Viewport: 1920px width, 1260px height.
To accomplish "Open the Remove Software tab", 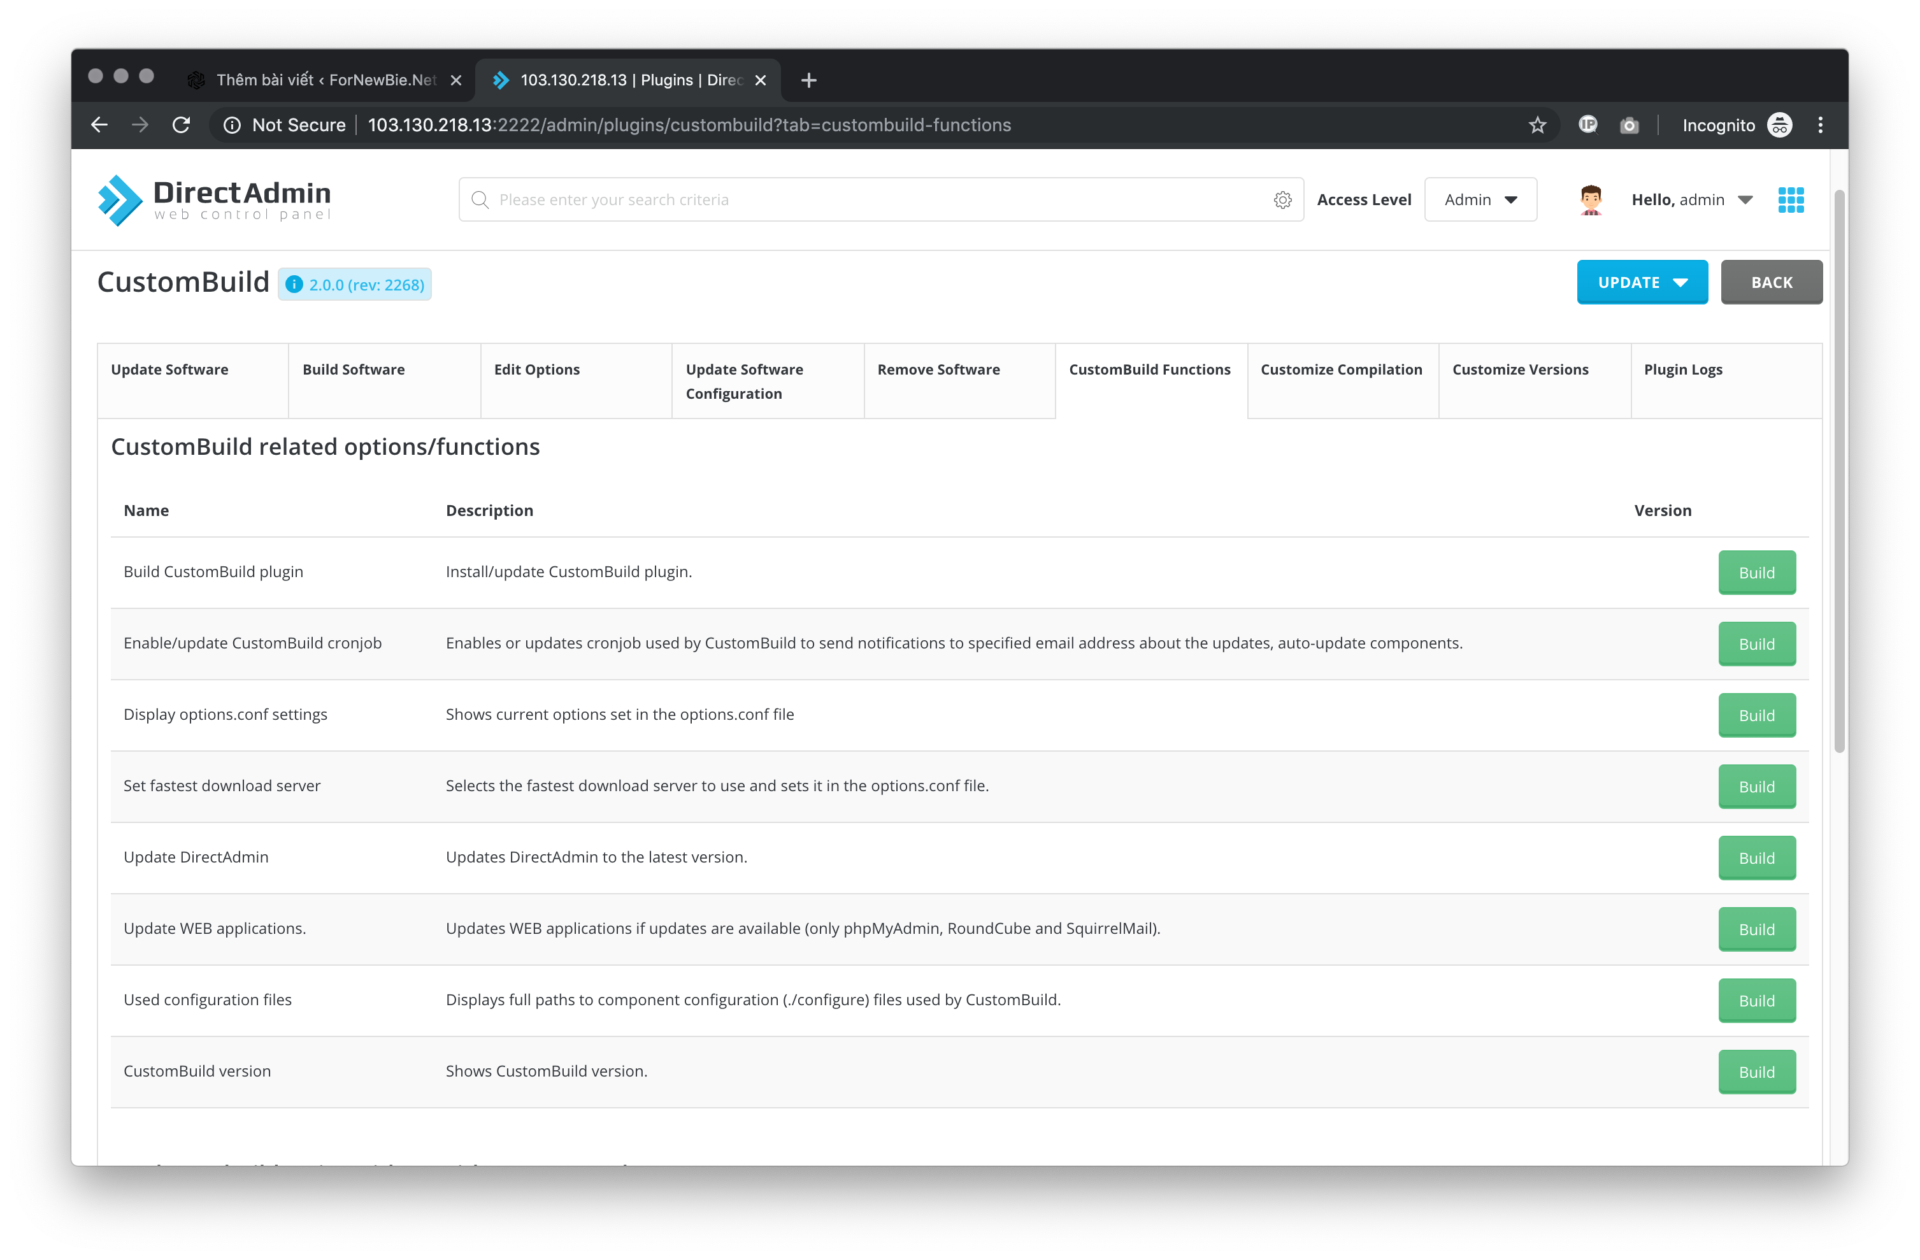I will 959,381.
